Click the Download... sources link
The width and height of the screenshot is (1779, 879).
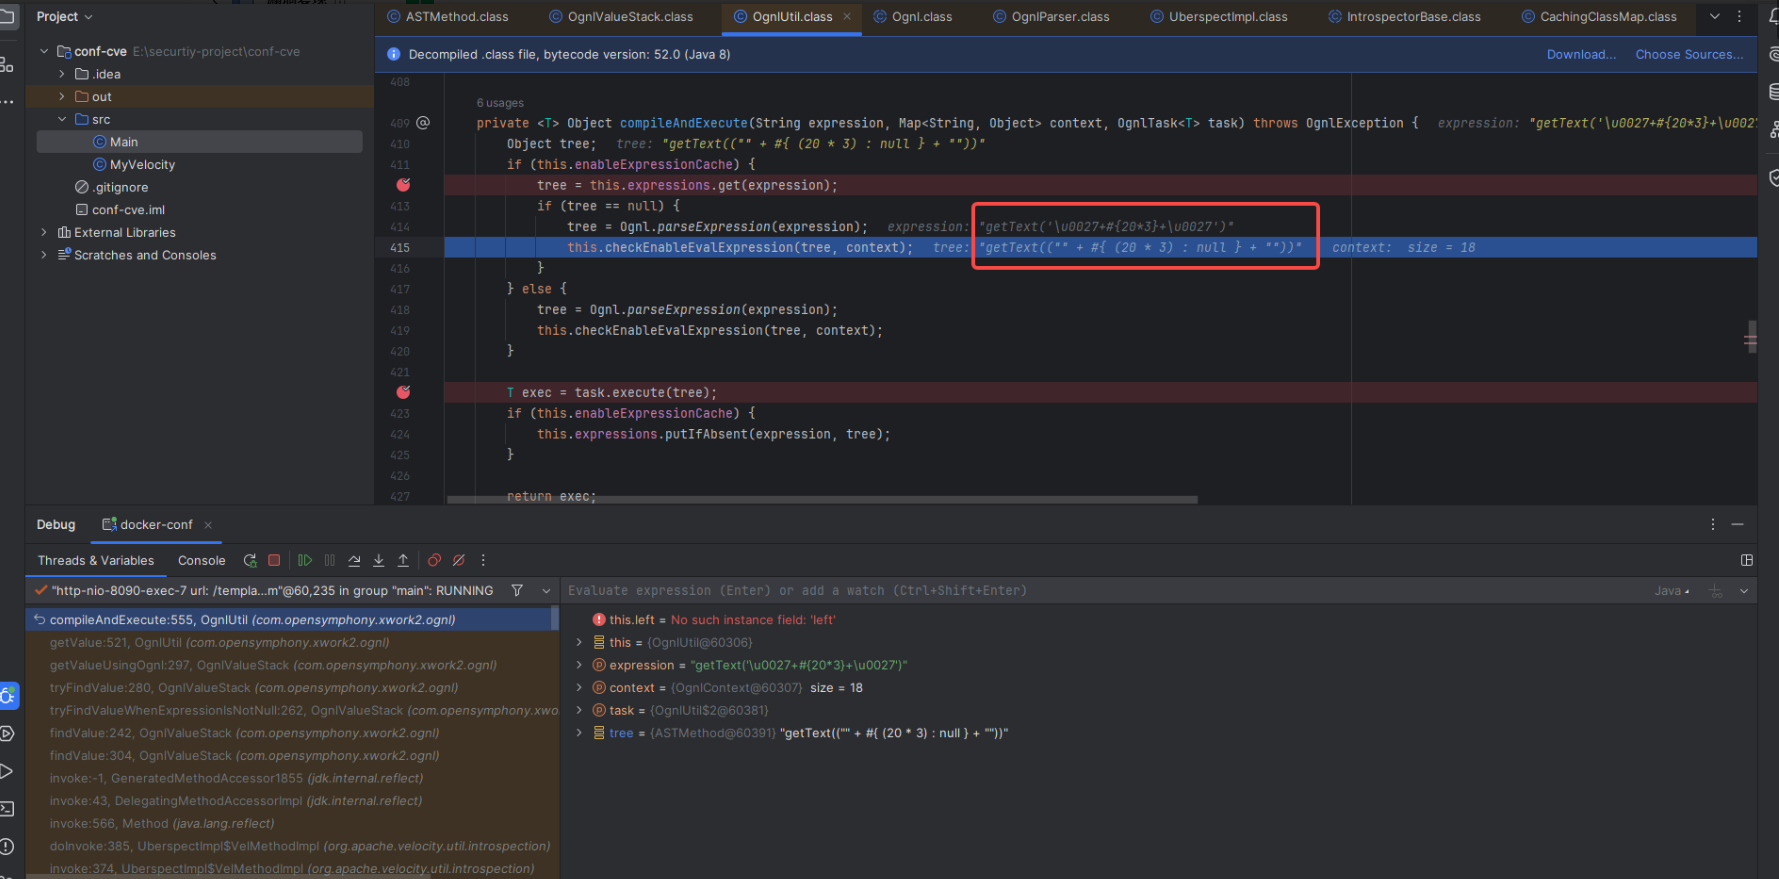[x=1581, y=55]
